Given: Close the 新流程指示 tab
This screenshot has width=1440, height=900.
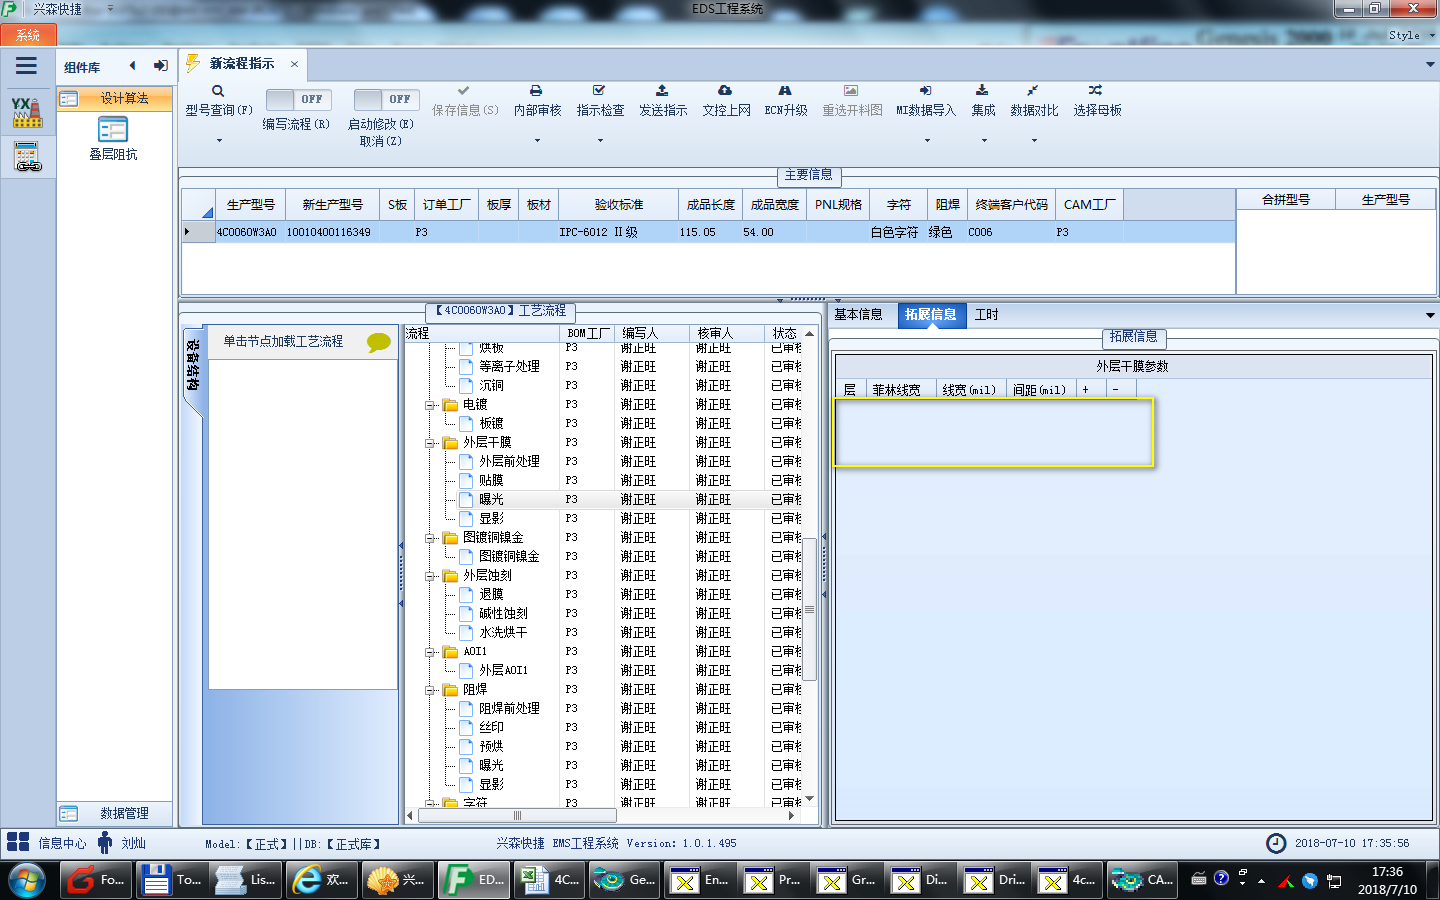Looking at the screenshot, I should pos(294,64).
